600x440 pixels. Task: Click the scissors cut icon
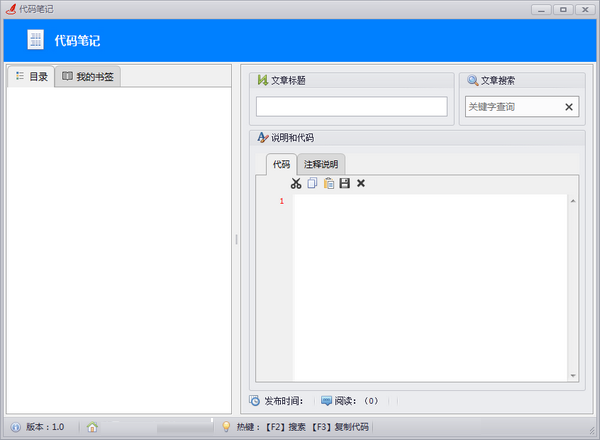coord(296,183)
